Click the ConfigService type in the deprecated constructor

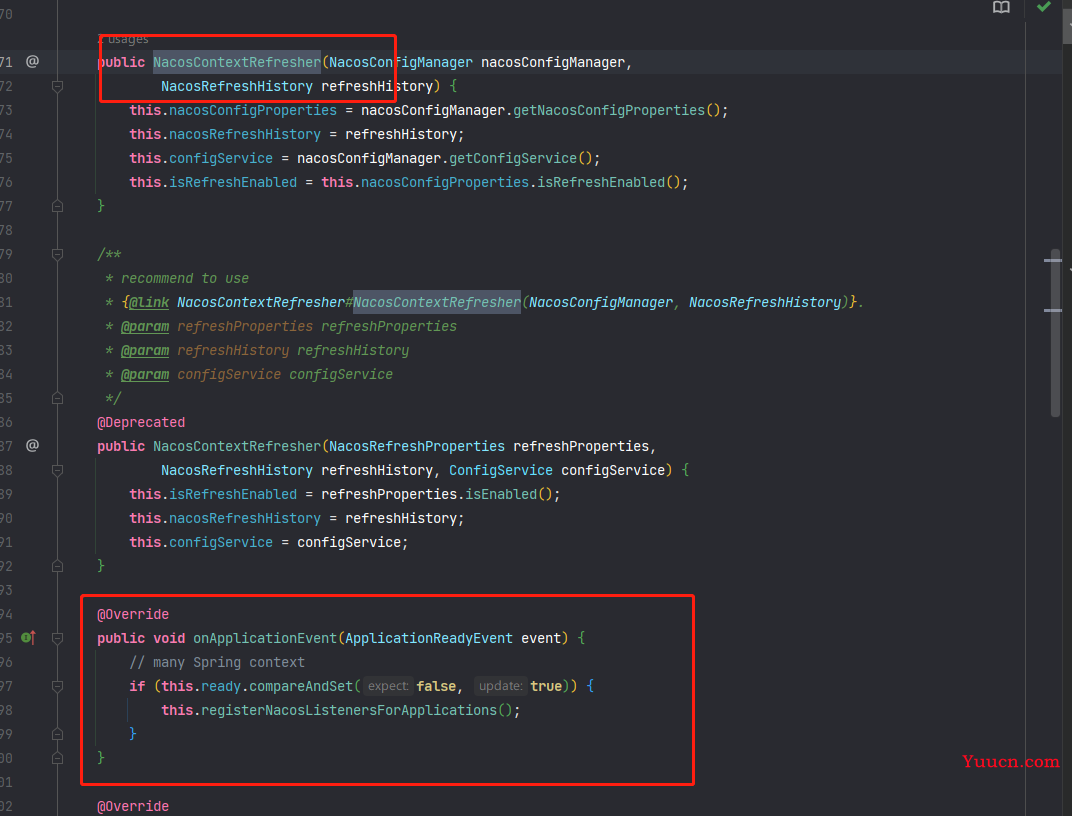point(501,470)
